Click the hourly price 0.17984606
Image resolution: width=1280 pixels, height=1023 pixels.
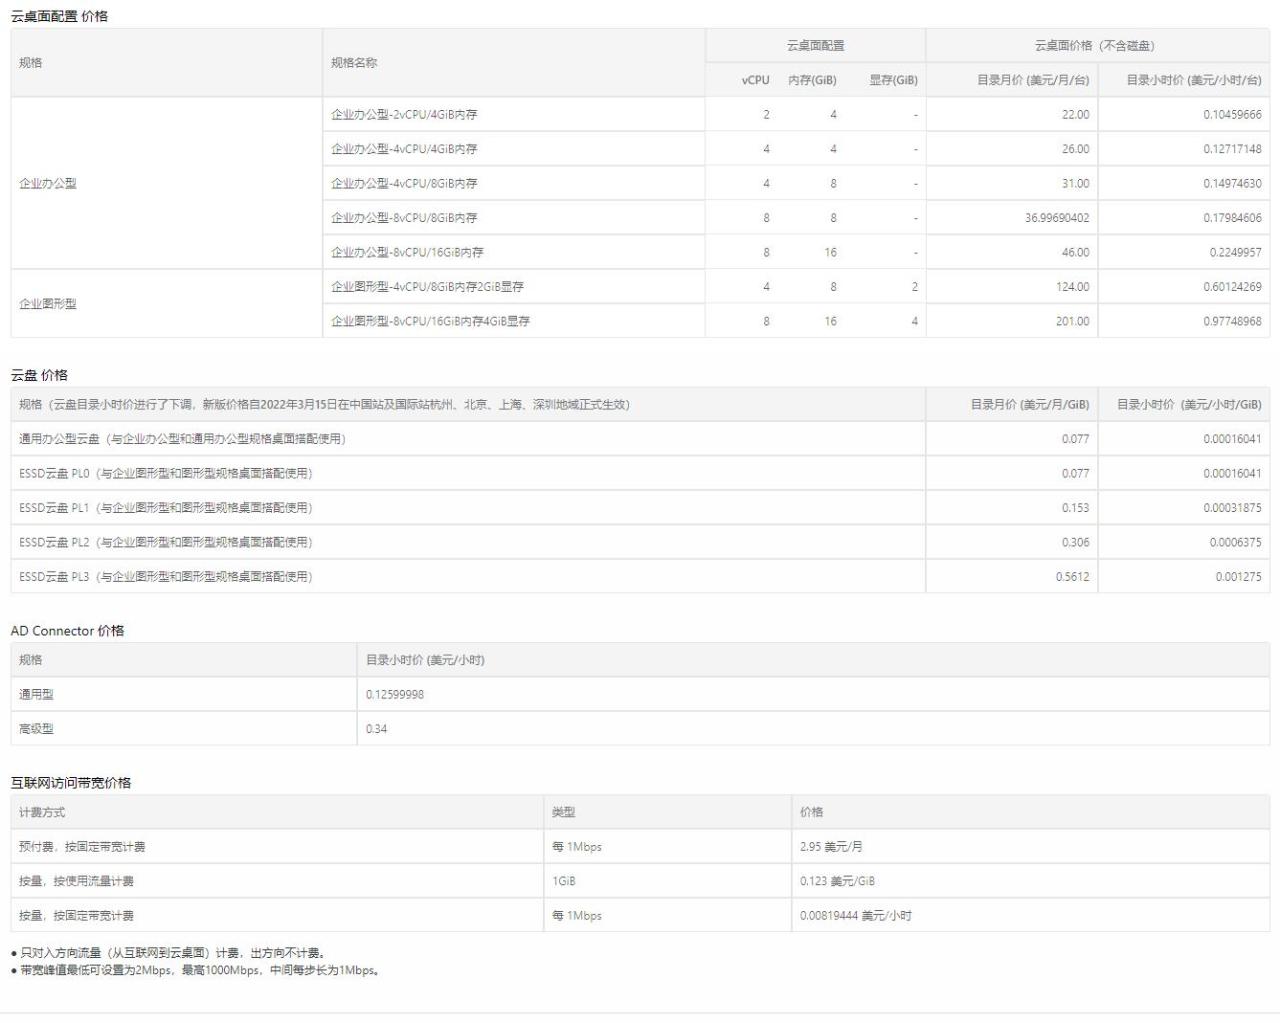point(1232,218)
